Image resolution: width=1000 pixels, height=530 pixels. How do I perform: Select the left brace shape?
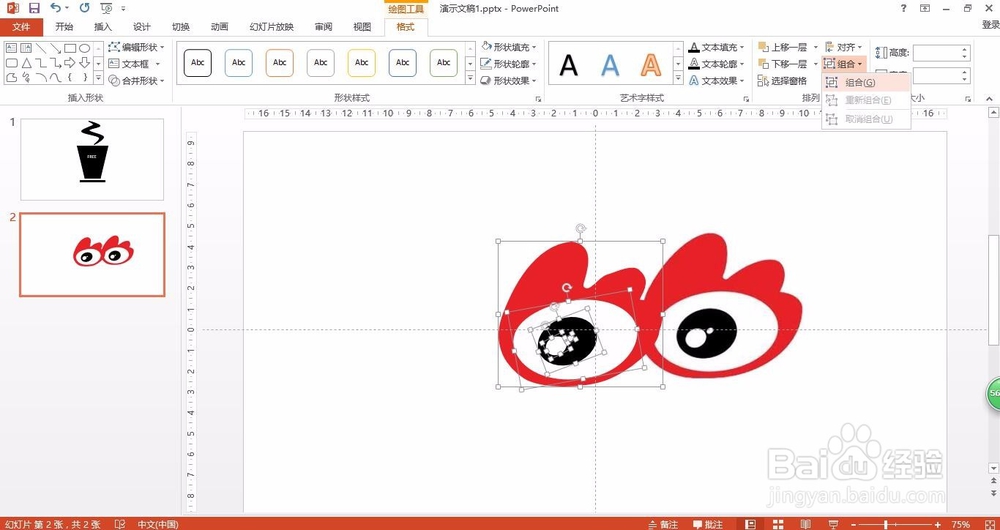(x=70, y=78)
